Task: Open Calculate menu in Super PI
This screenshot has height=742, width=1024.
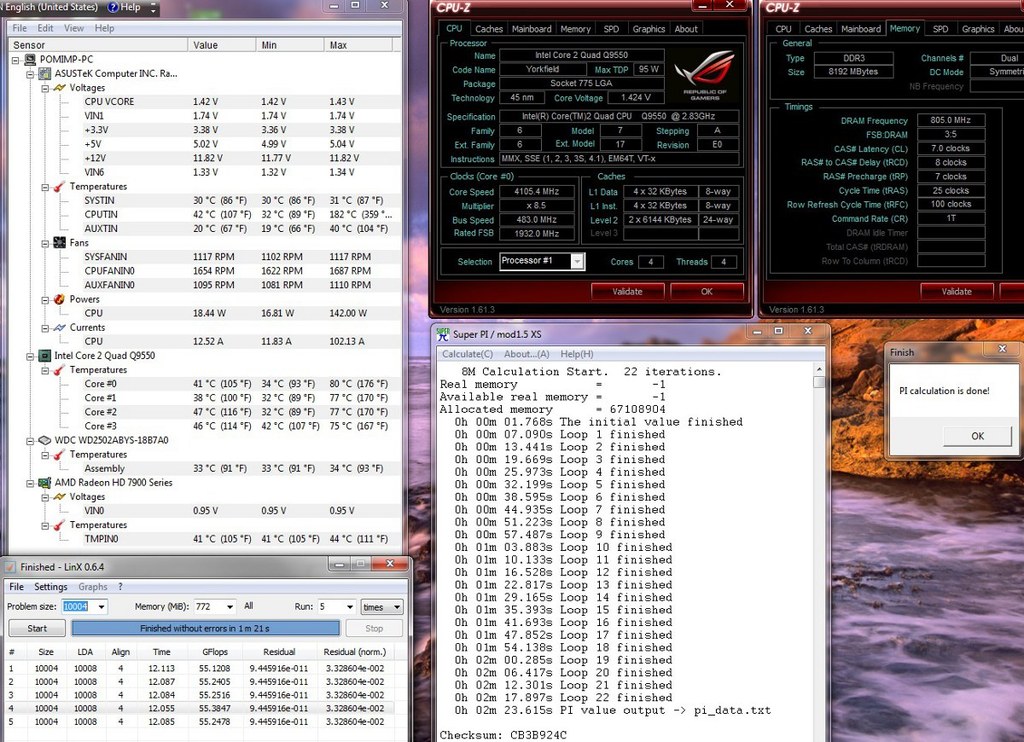Action: [x=467, y=354]
